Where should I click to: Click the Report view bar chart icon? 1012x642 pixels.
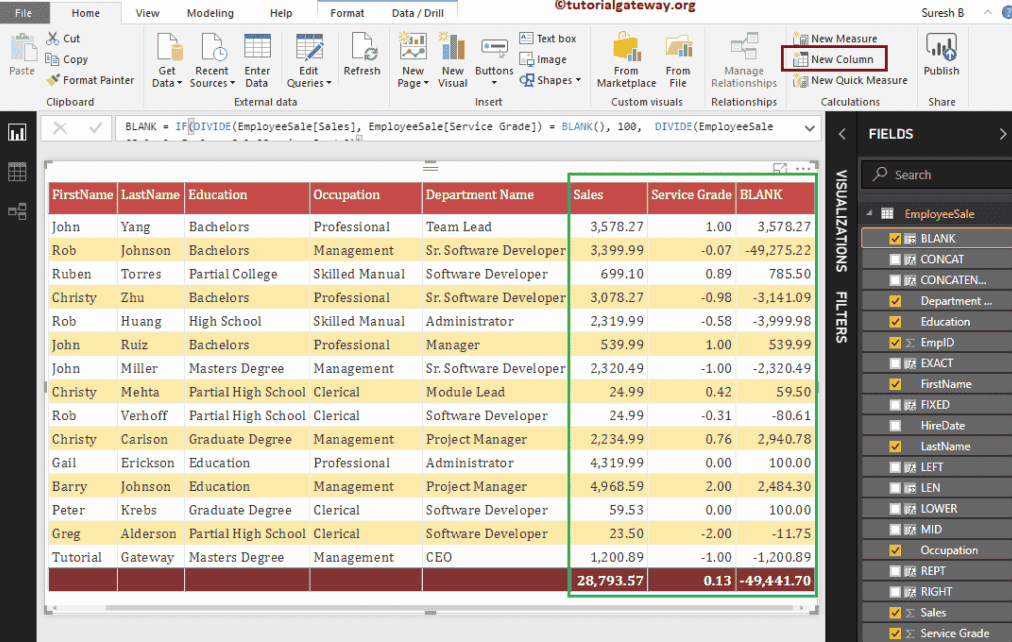(x=17, y=132)
